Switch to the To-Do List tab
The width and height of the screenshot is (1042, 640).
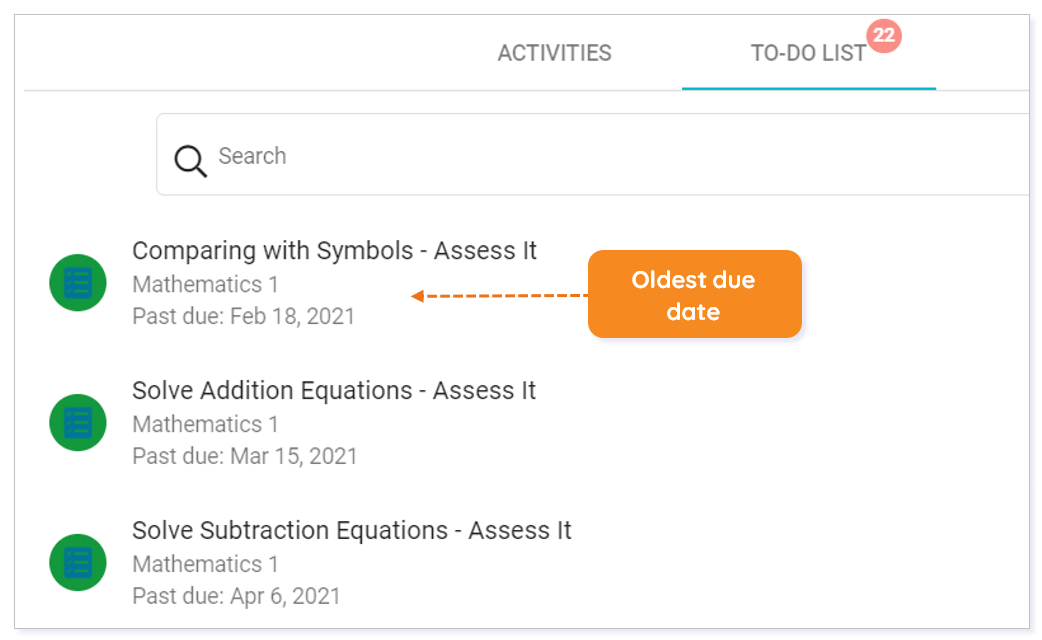coord(808,53)
